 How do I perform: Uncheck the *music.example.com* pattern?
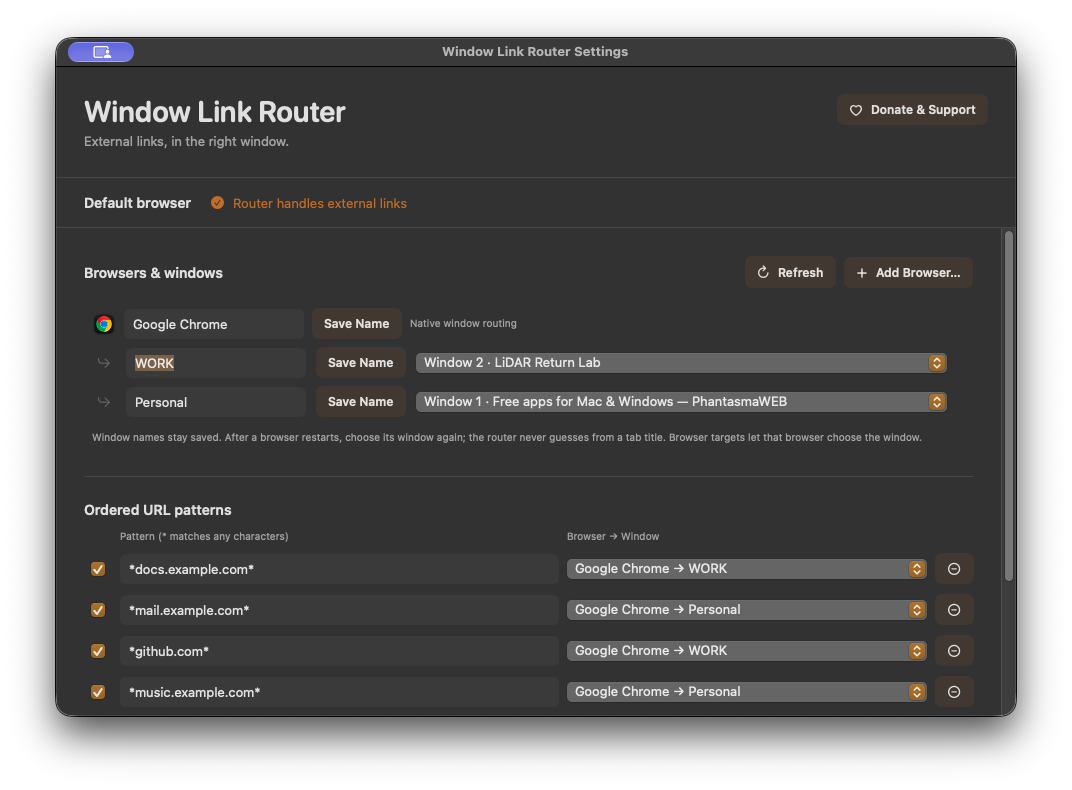(98, 692)
